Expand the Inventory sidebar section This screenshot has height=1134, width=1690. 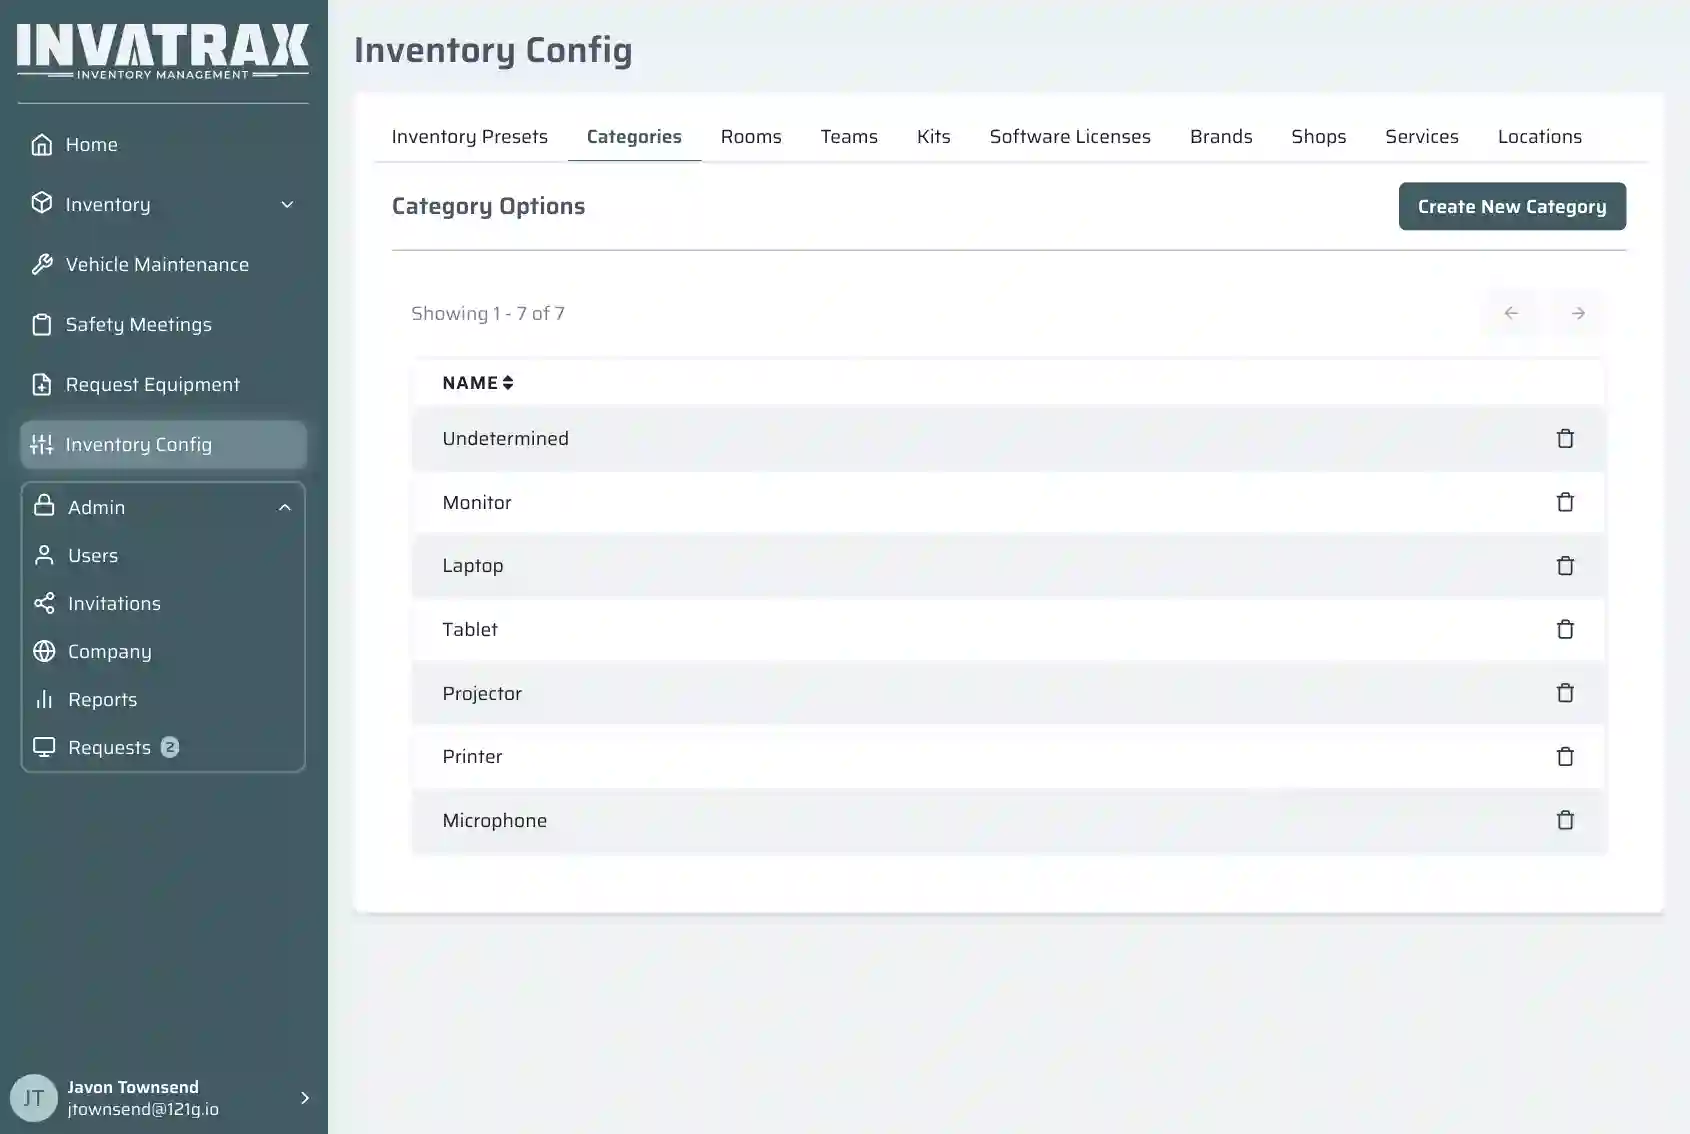288,204
